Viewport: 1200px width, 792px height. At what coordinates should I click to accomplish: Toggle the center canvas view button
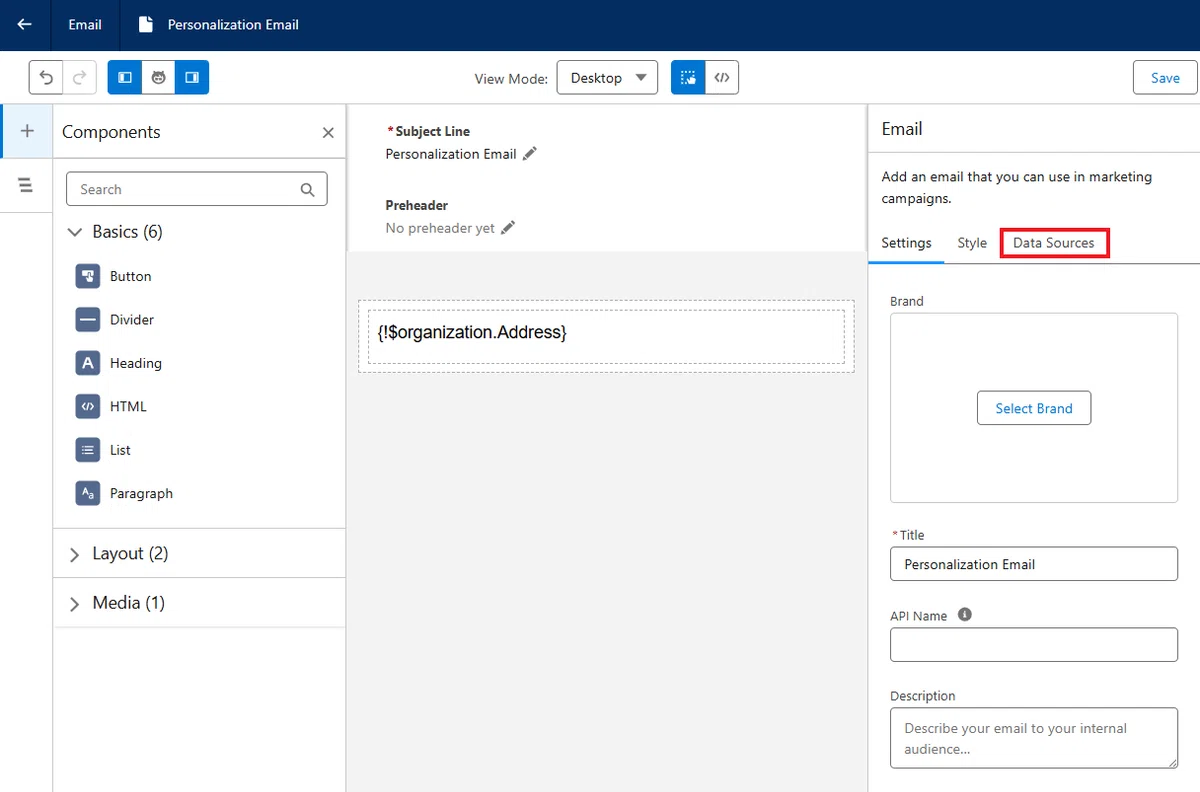(158, 77)
